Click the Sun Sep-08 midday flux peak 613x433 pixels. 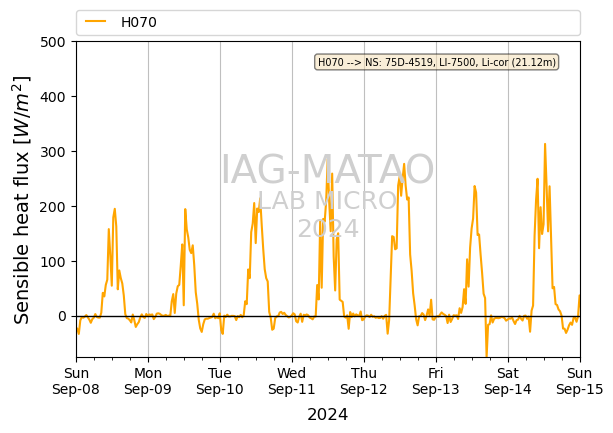coord(115,209)
